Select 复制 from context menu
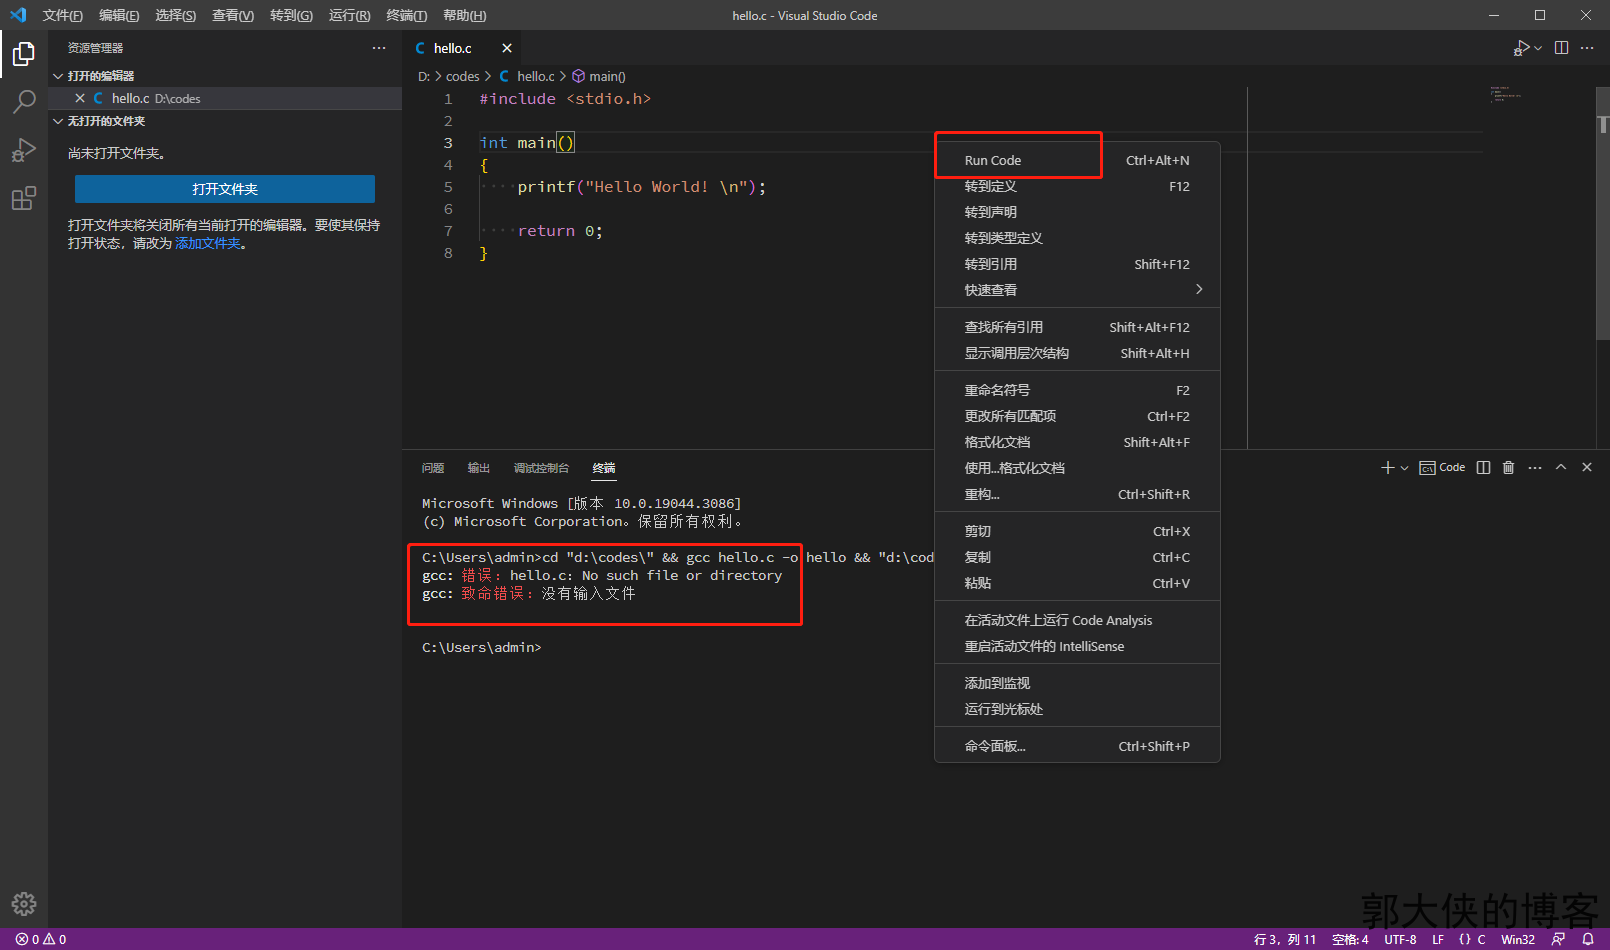 1077,557
